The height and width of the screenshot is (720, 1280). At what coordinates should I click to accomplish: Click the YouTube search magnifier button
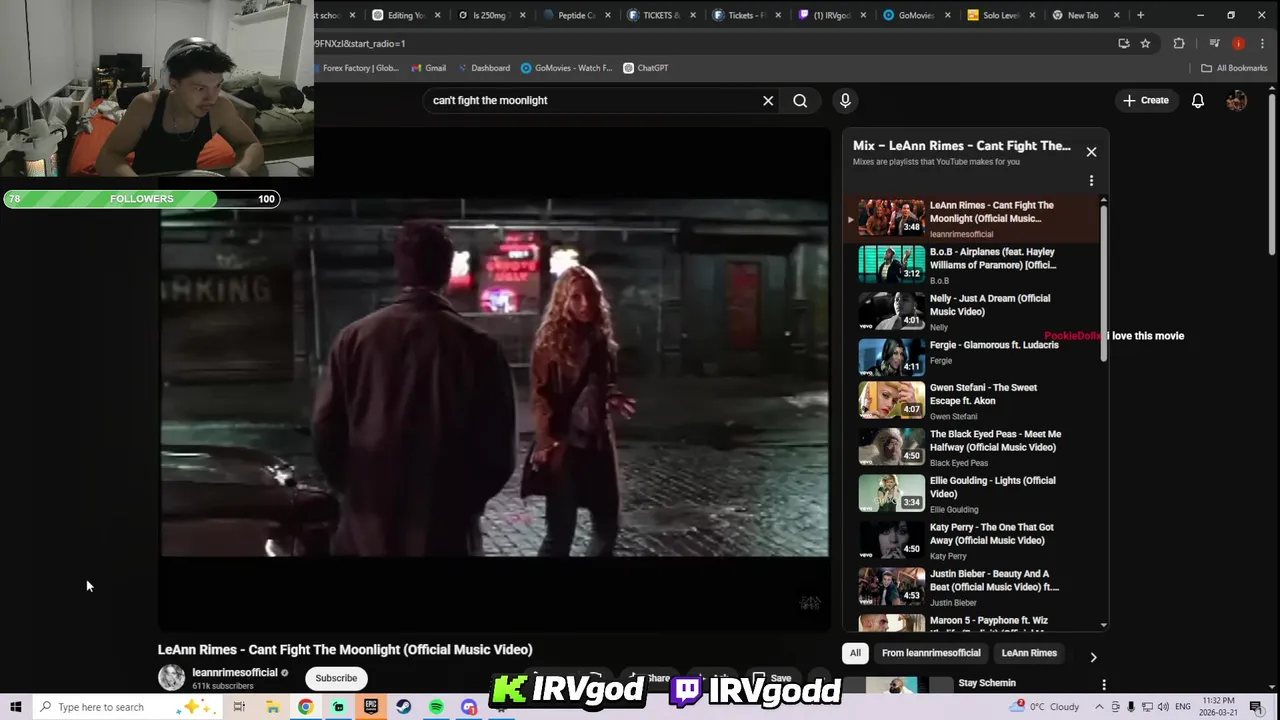pos(800,100)
